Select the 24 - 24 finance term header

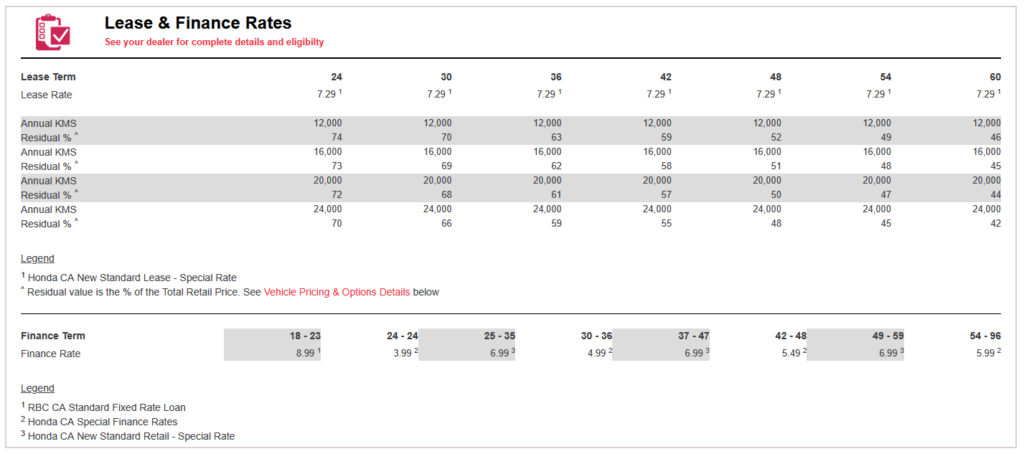[x=402, y=336]
